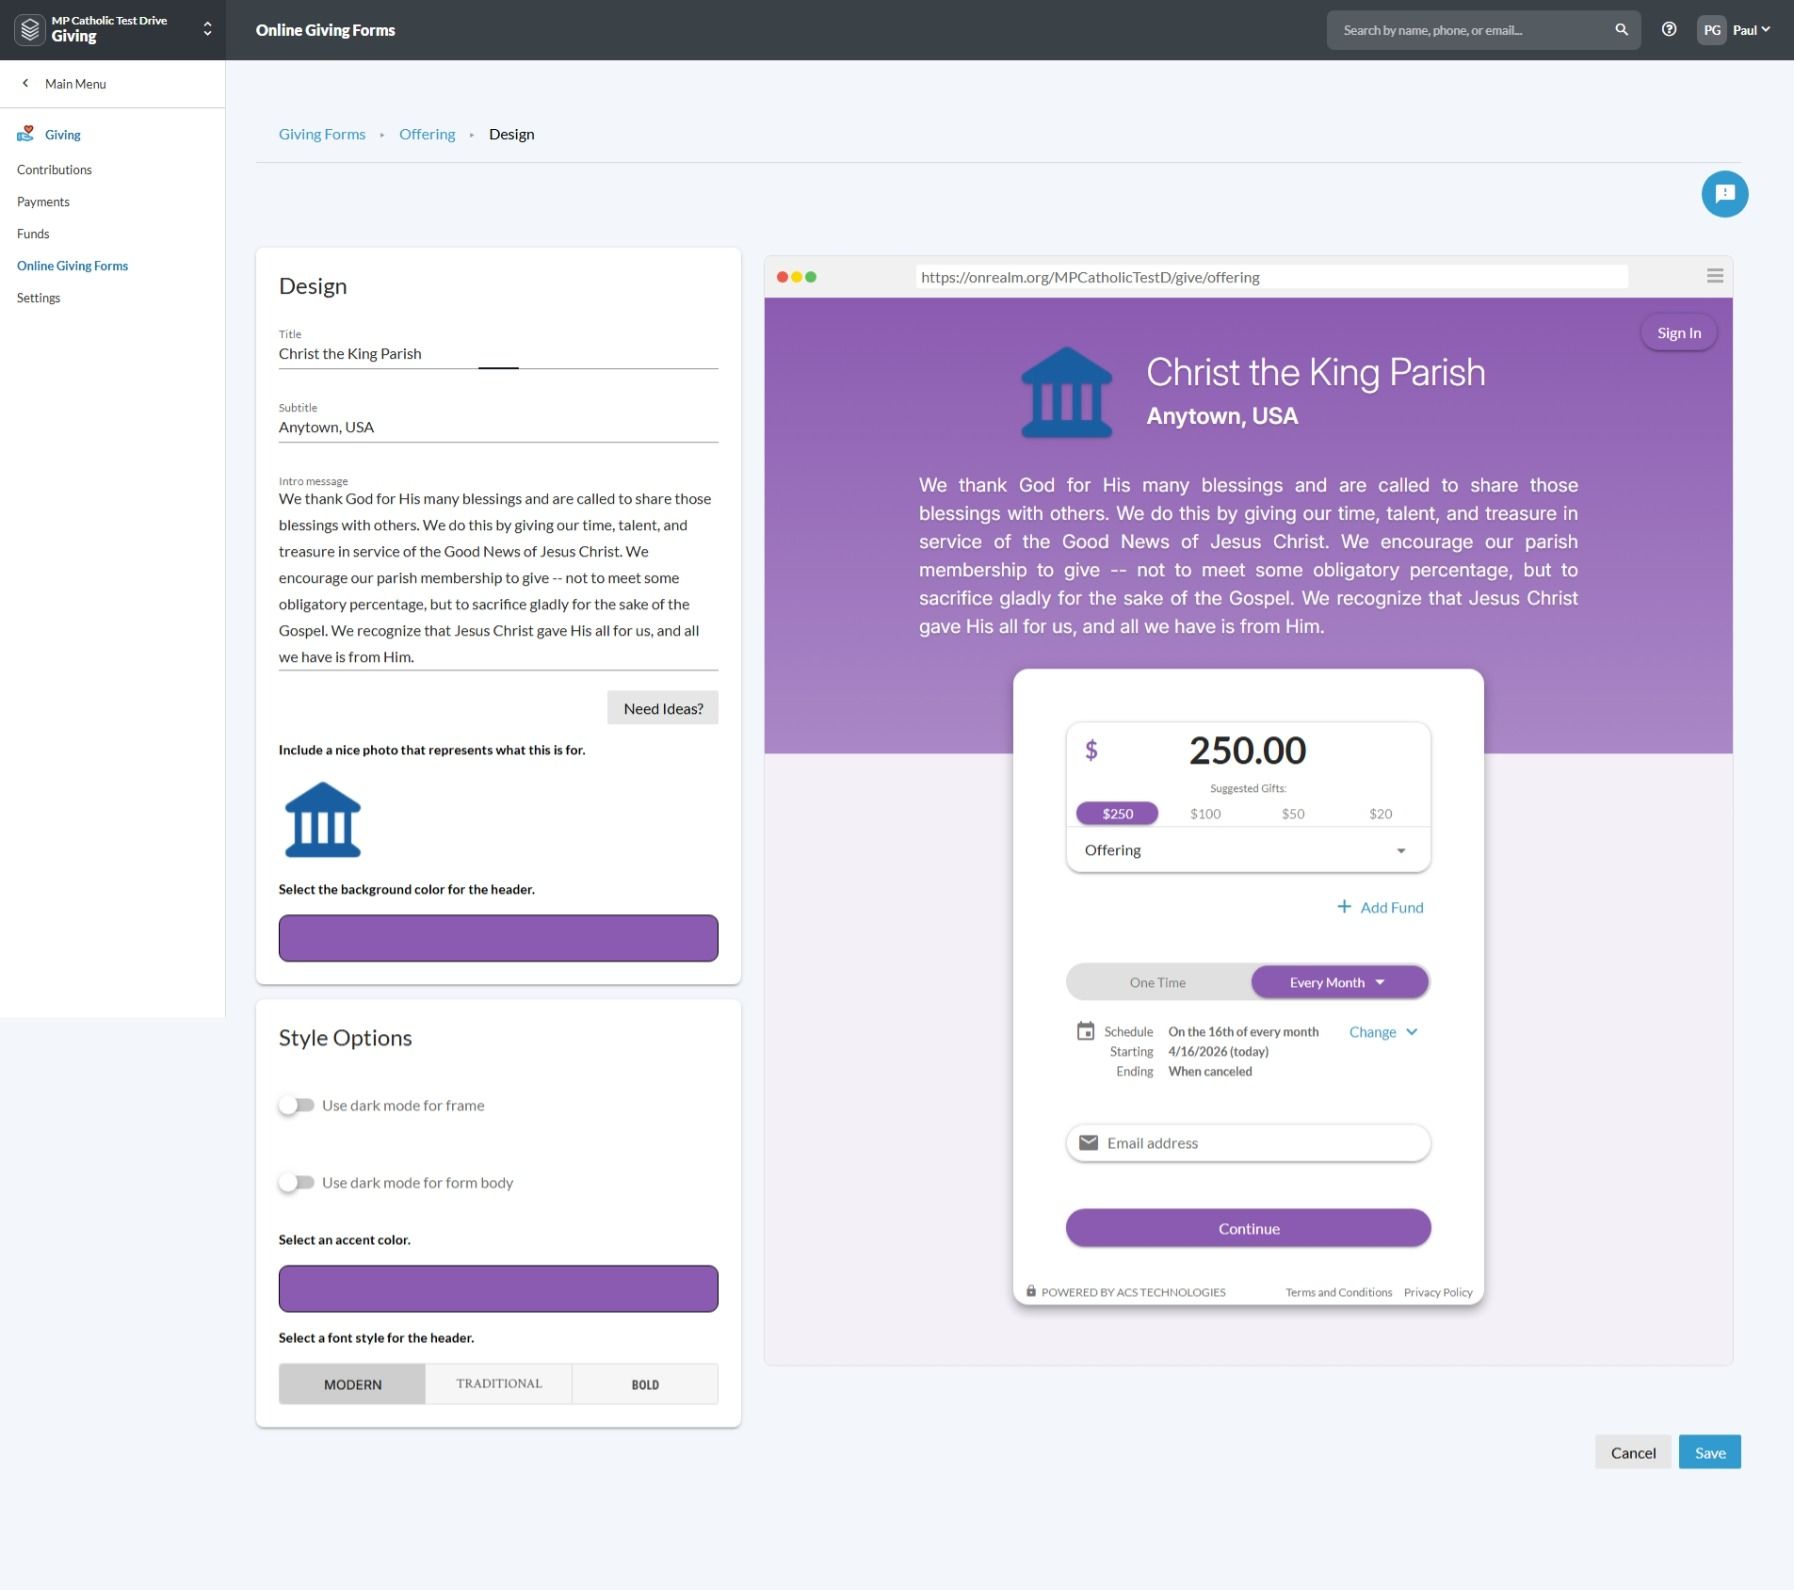Click the top search box
Image resolution: width=1794 pixels, height=1590 pixels.
(1483, 30)
